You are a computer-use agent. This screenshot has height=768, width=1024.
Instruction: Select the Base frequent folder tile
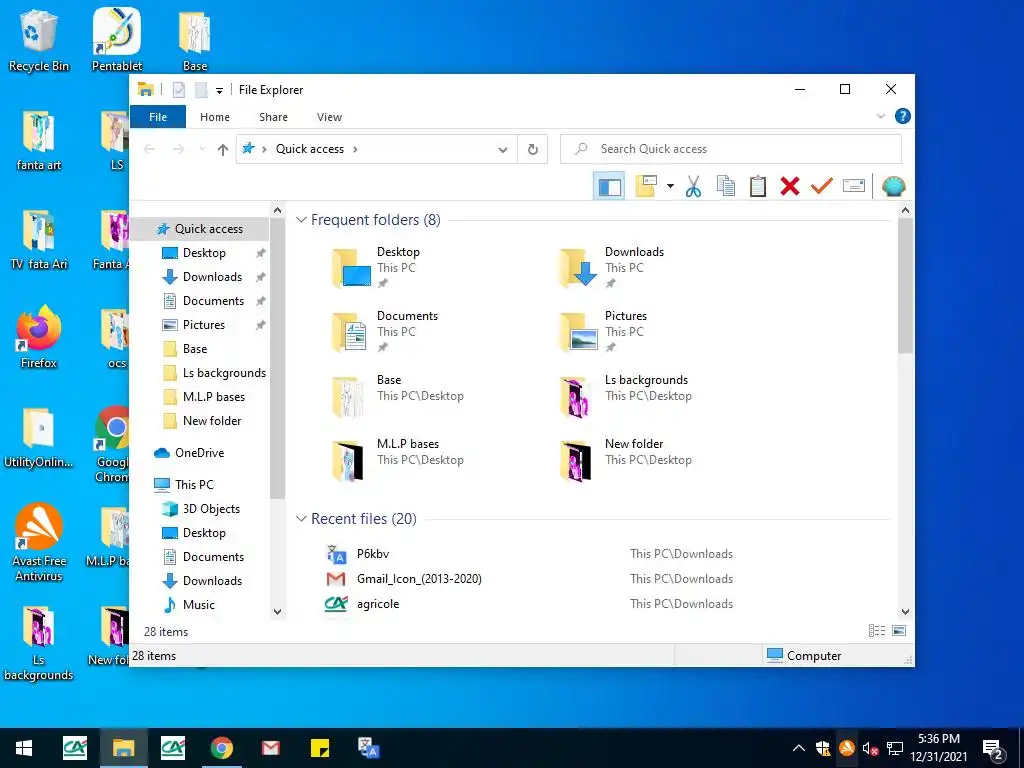point(397,396)
